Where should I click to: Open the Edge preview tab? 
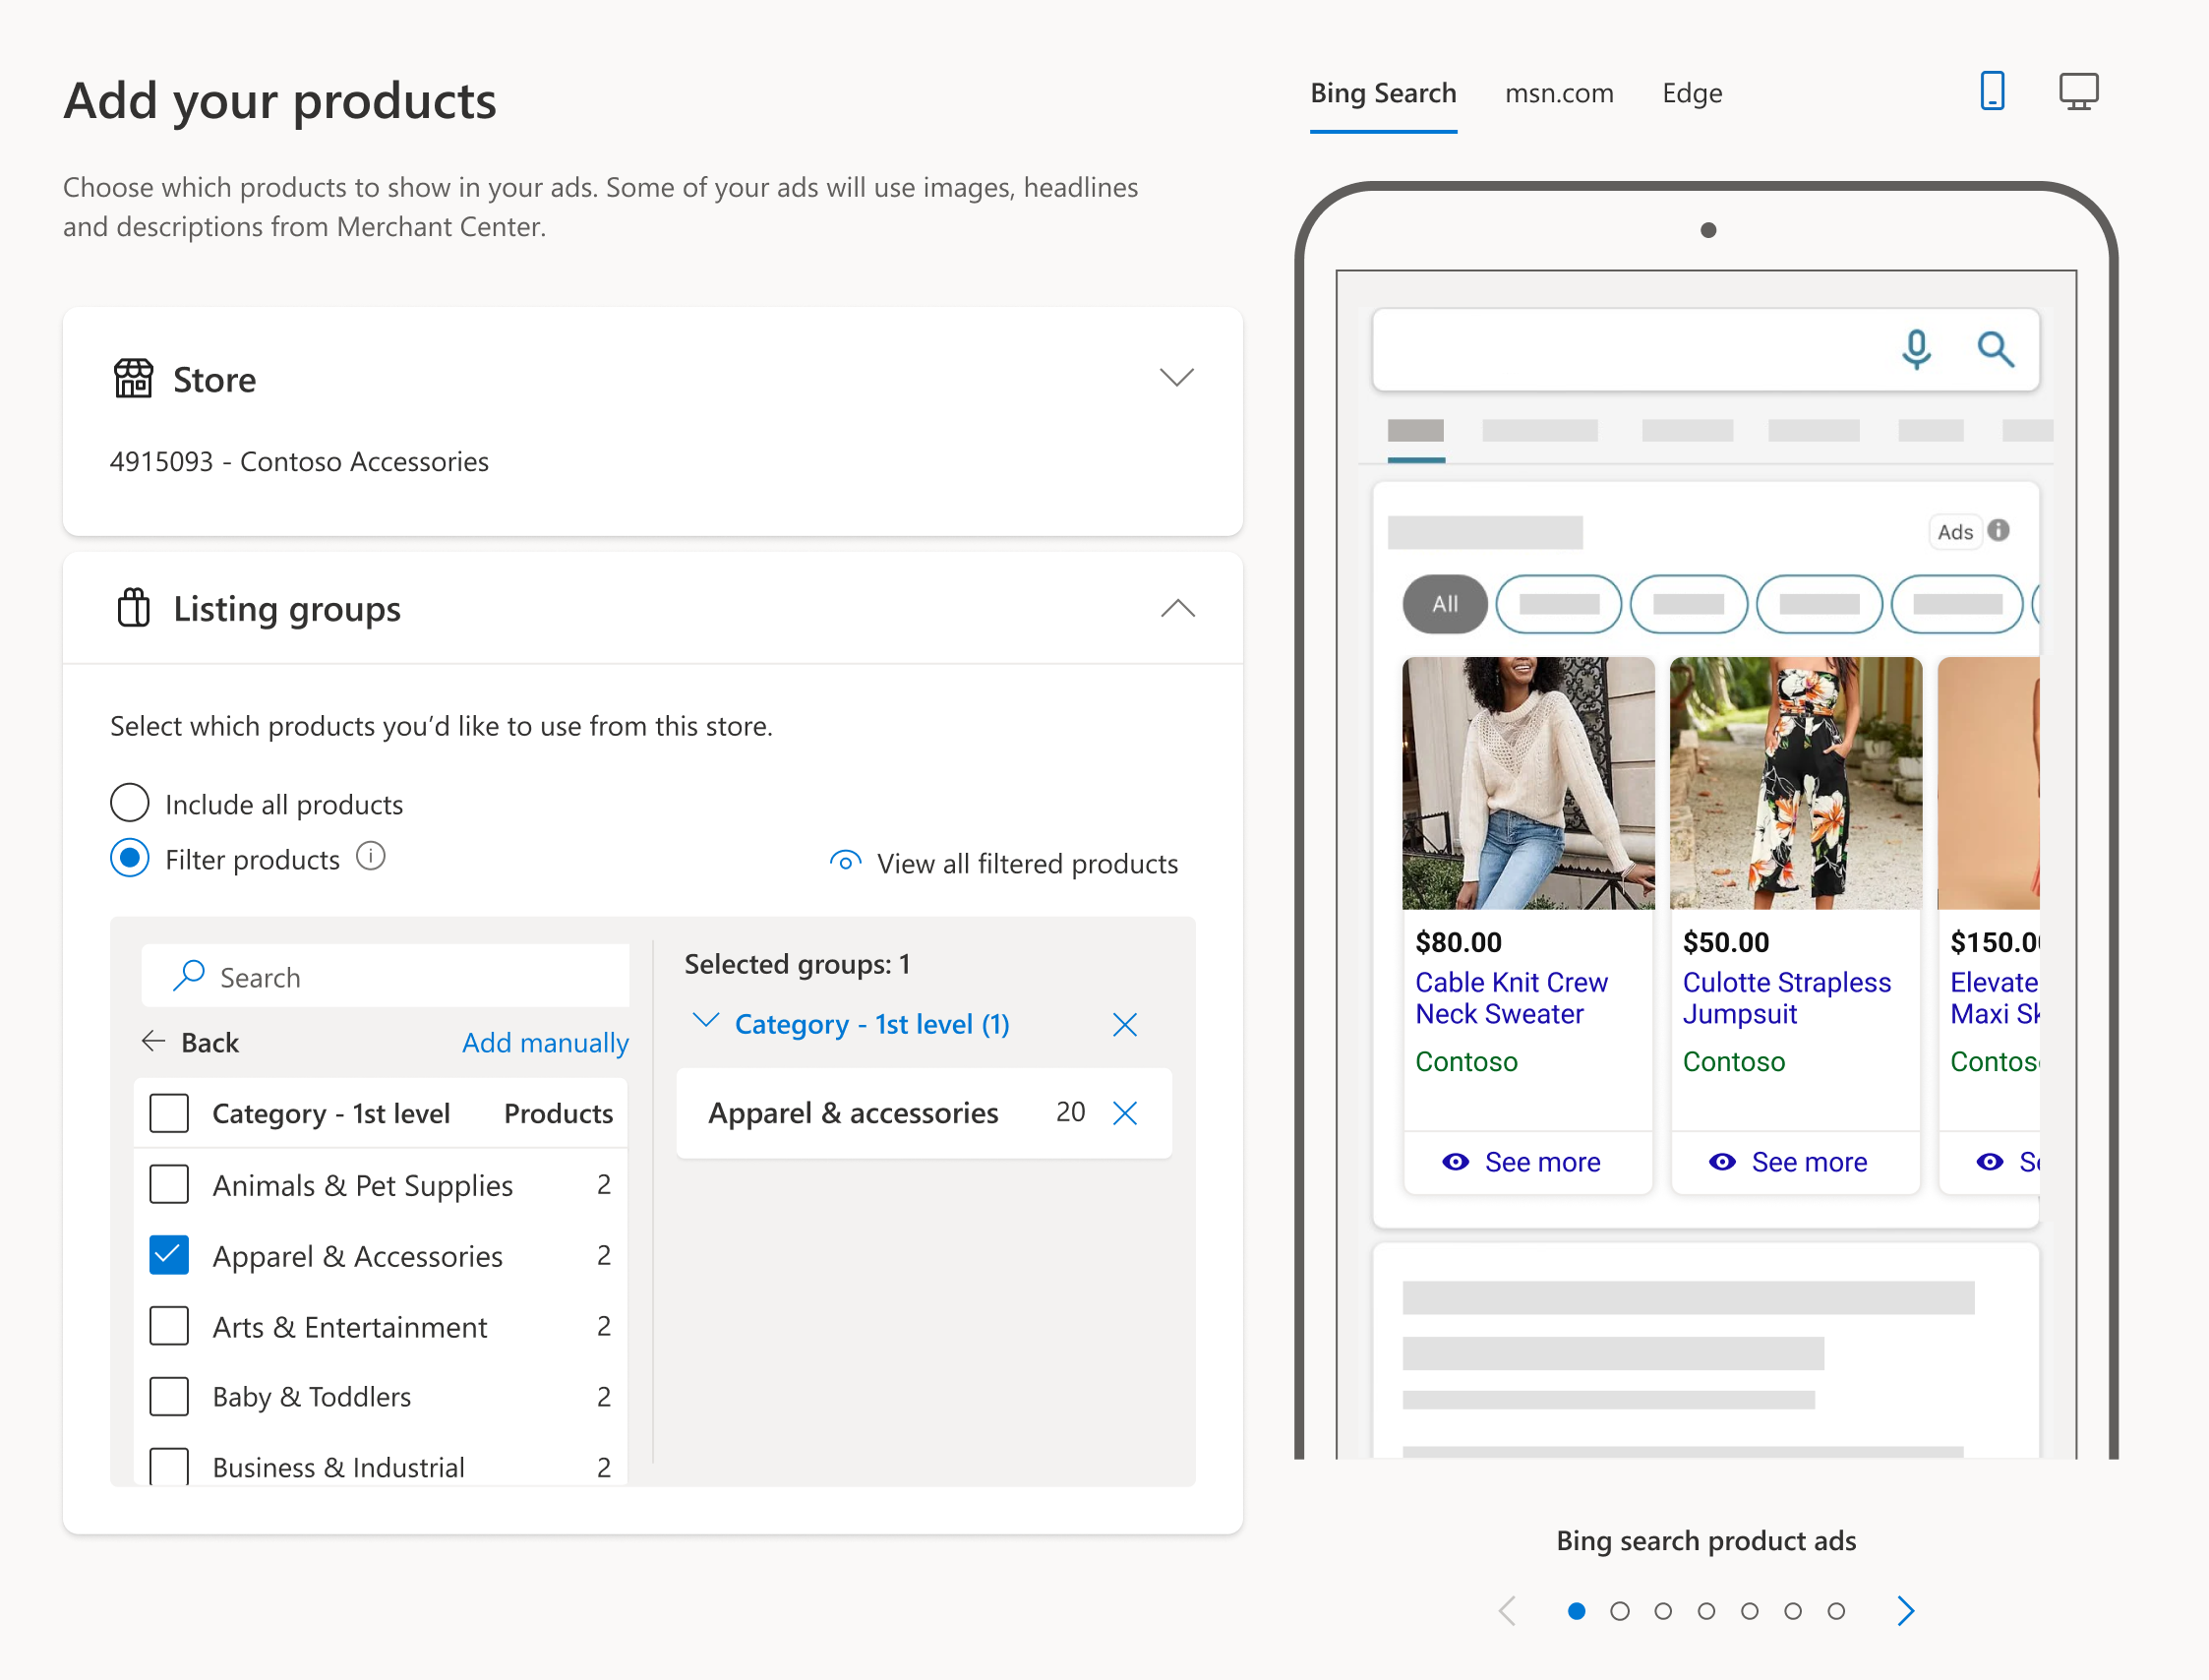point(1692,93)
